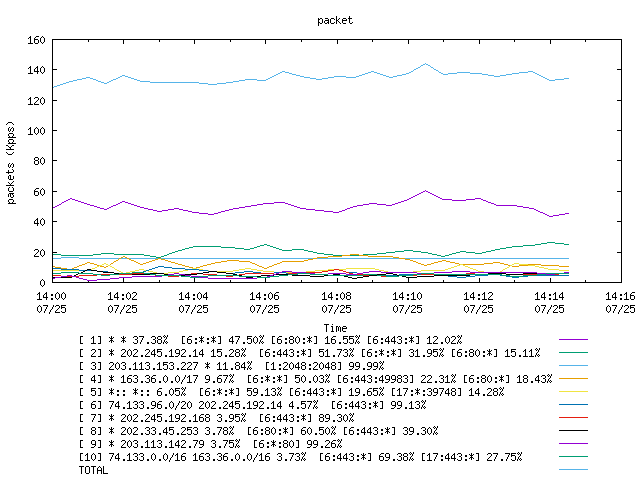Click the [17:443:*] 27.75% text in legend
The width and height of the screenshot is (640, 480).
tap(471, 458)
